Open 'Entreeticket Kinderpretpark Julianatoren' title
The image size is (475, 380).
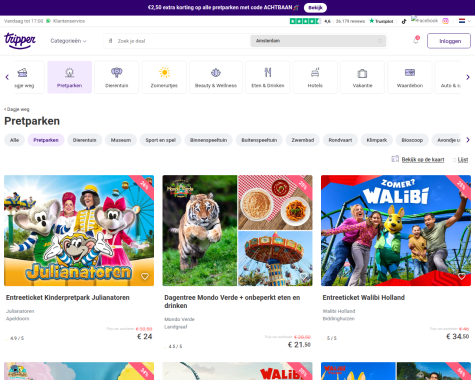pos(68,298)
